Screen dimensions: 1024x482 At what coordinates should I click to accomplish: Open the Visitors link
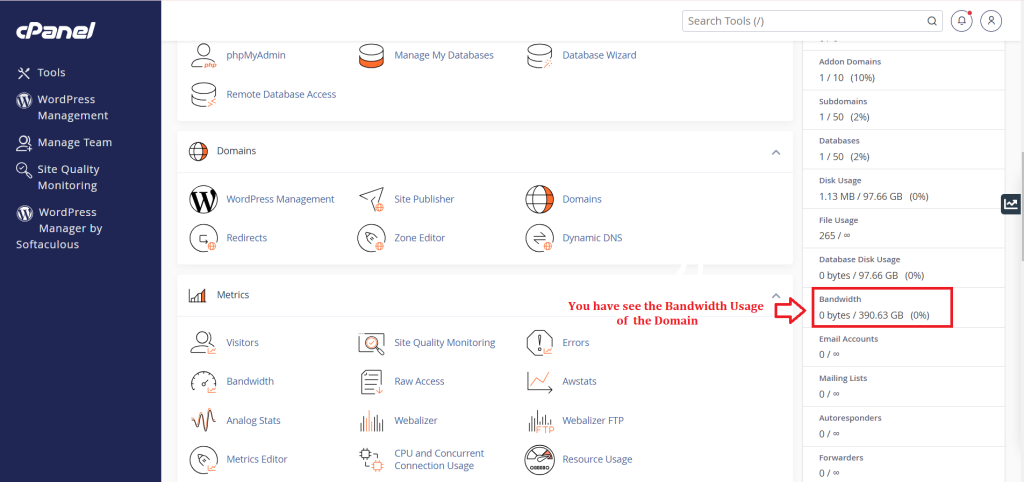coord(242,343)
